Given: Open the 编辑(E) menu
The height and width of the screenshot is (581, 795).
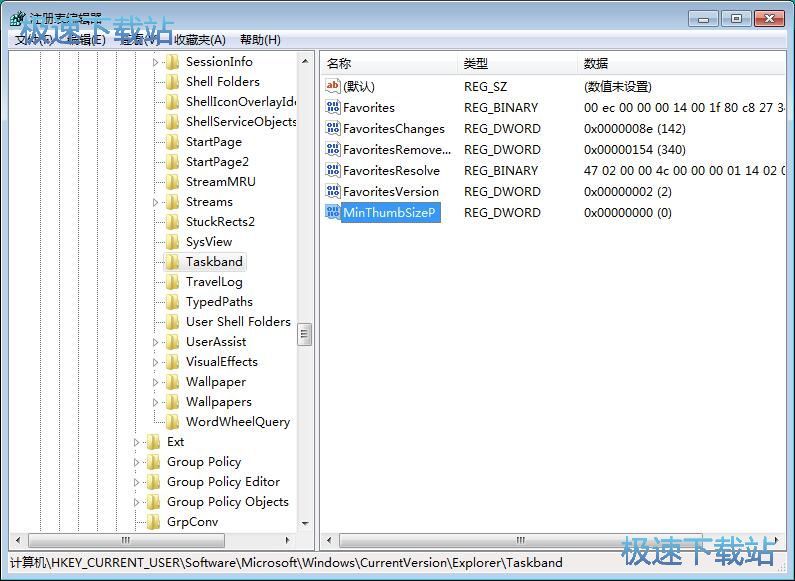Looking at the screenshot, I should coord(86,40).
